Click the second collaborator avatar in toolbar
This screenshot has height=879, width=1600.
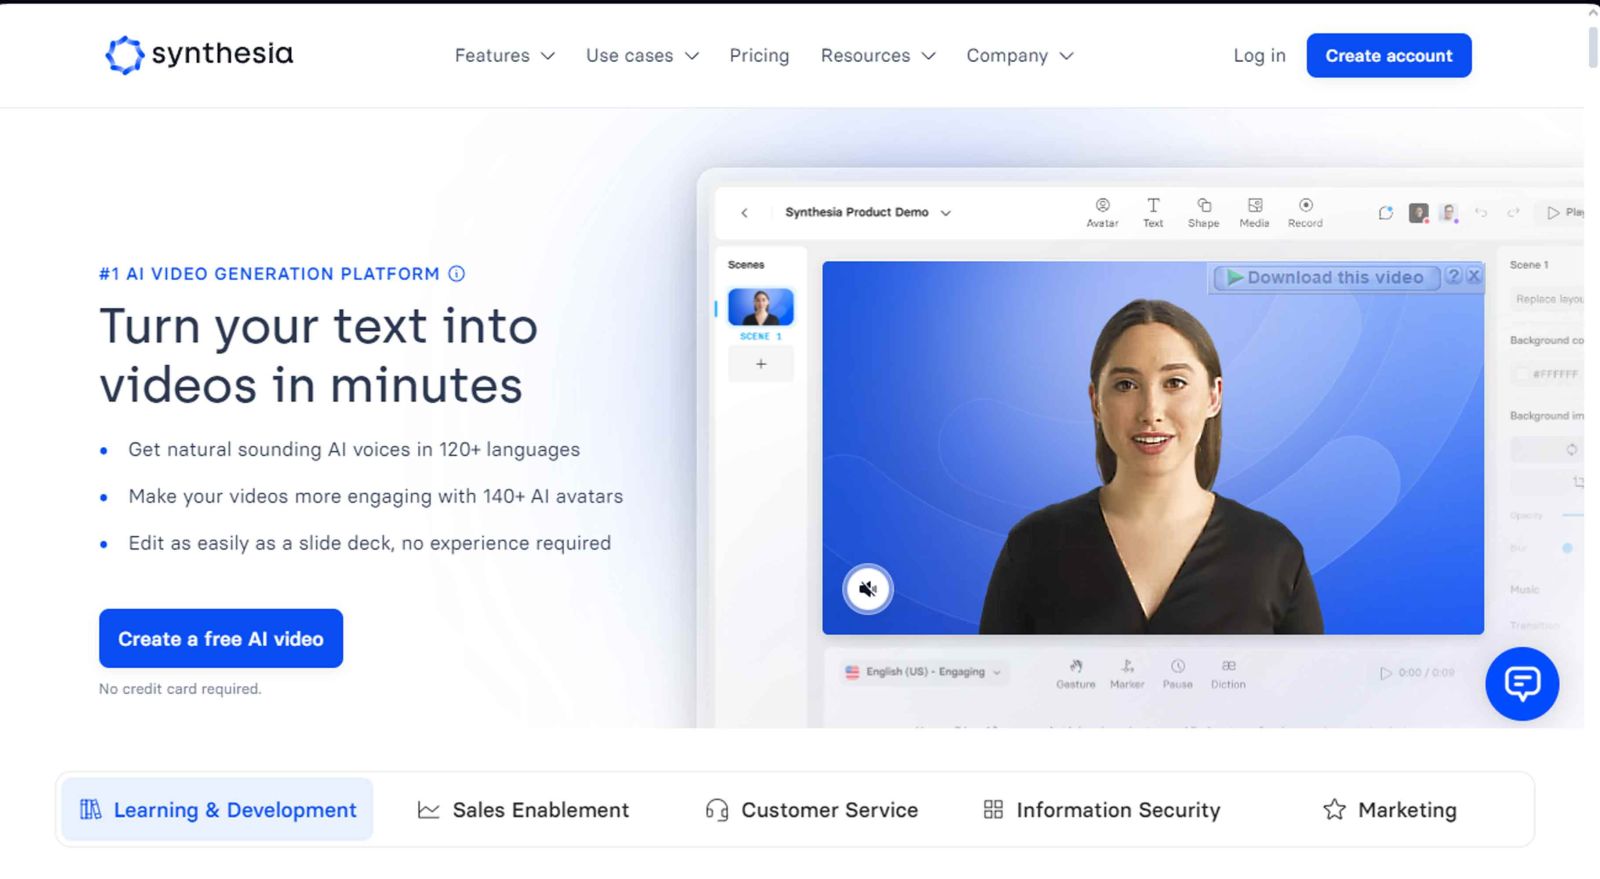click(1448, 213)
